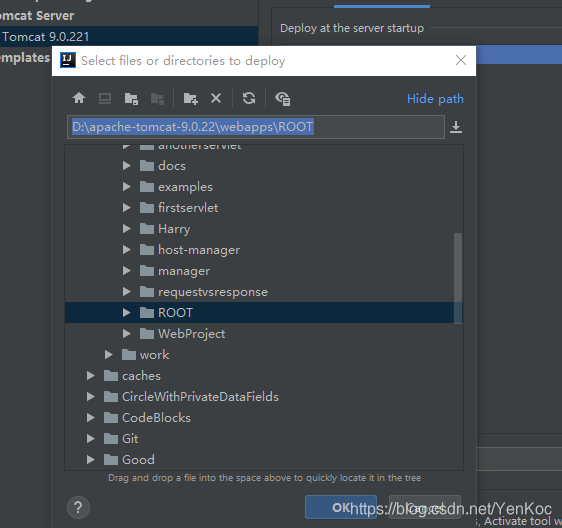
Task: Expand the CircleWithPrivateDataFields folder
Action: [91, 397]
